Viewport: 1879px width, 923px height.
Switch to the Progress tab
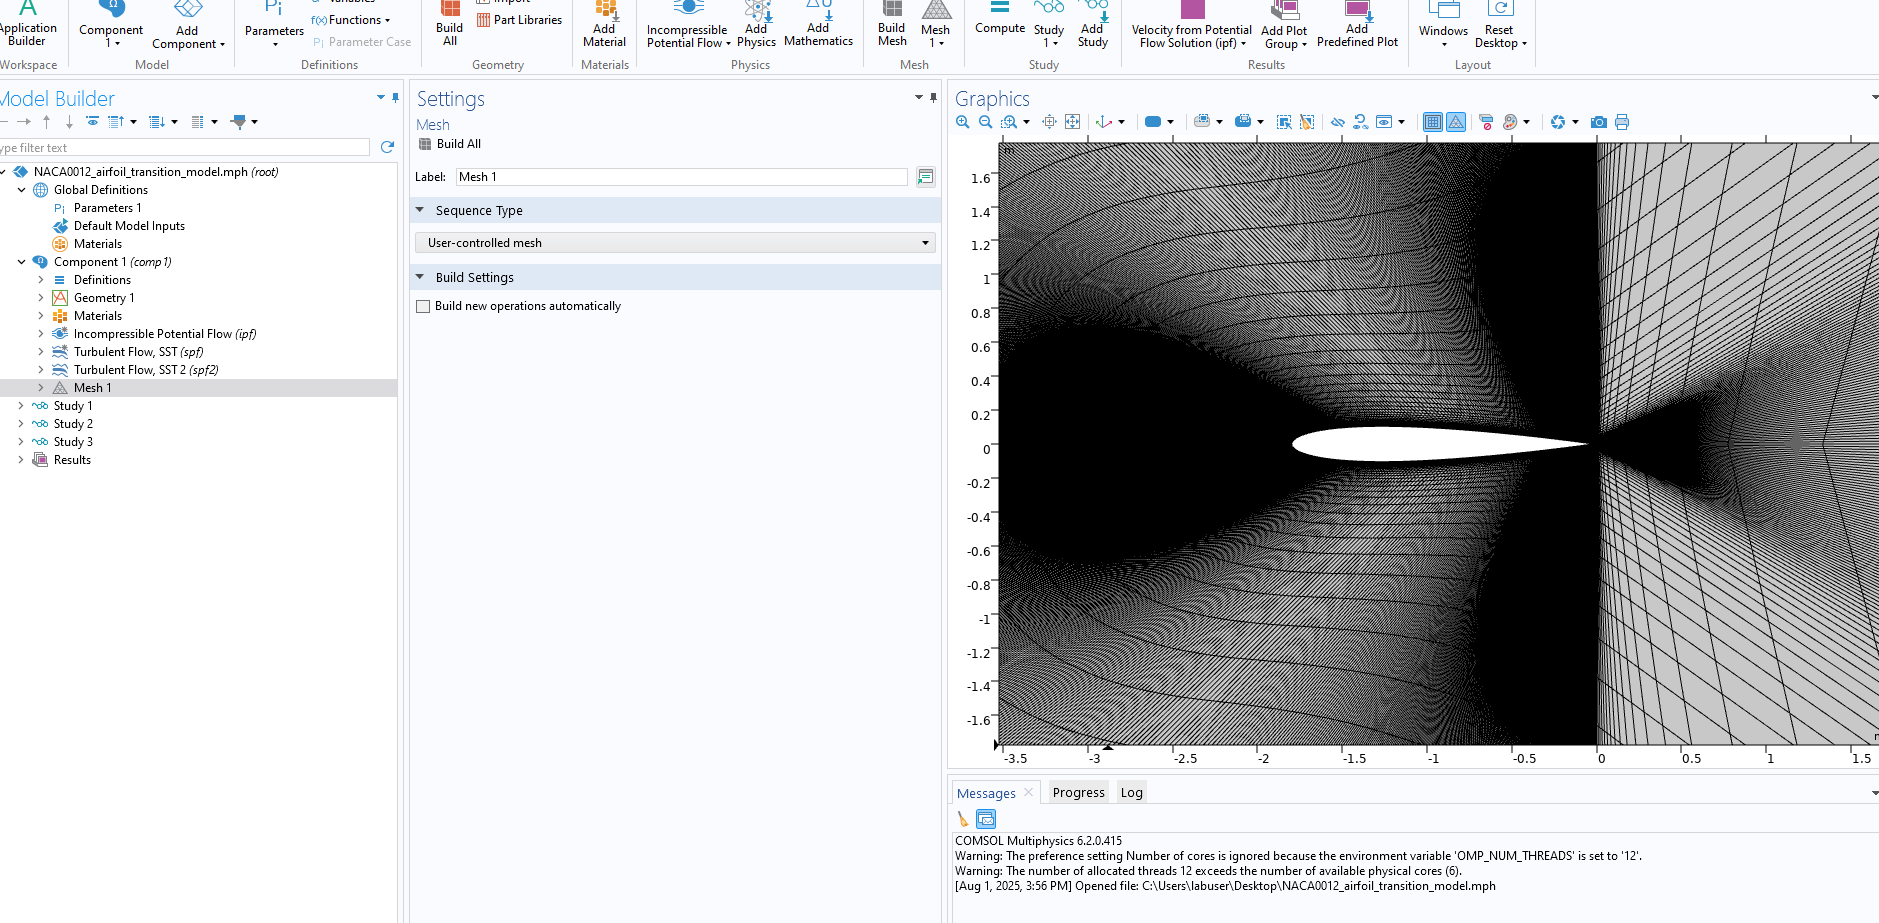tap(1078, 792)
